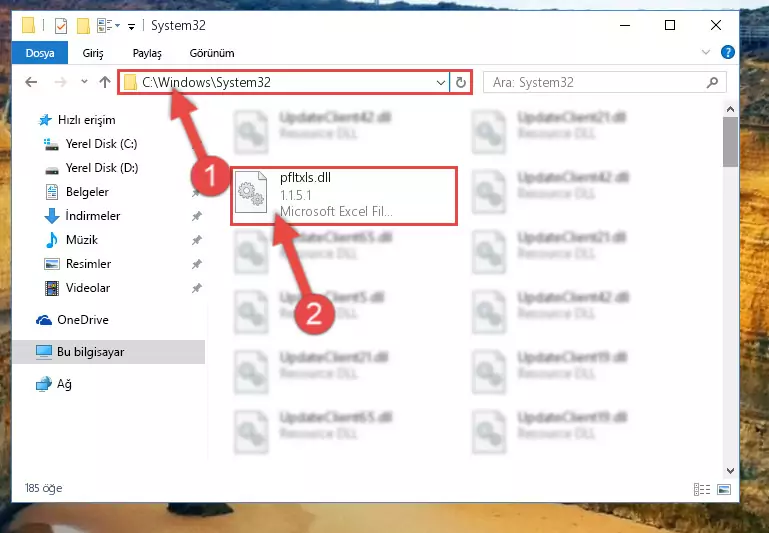This screenshot has width=769, height=533.
Task: Click the pin icon beside Videolar
Action: click(197, 288)
